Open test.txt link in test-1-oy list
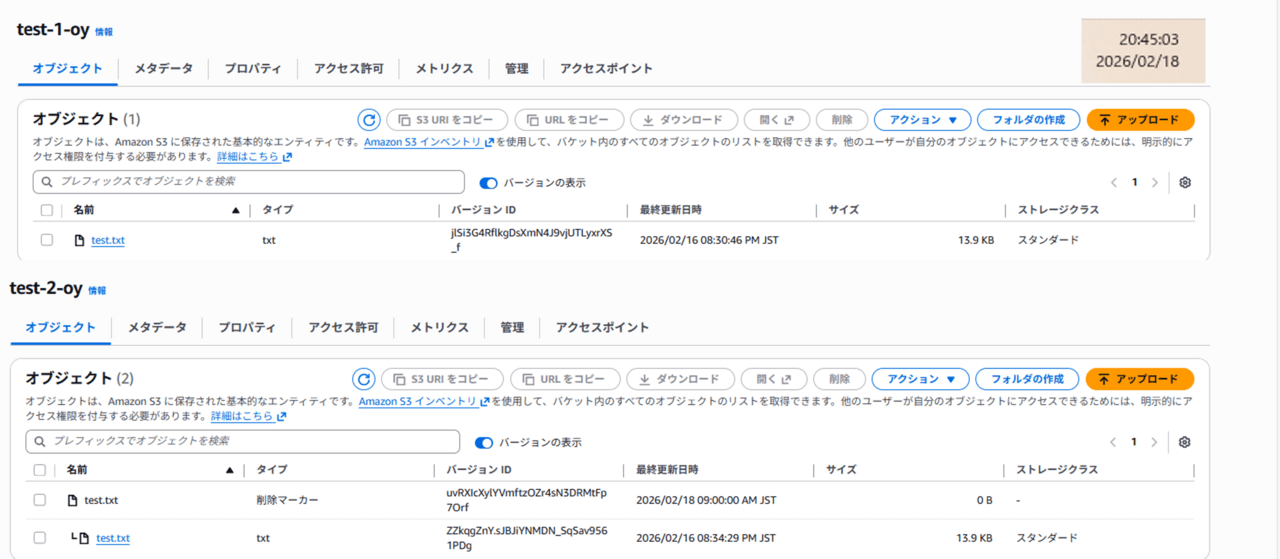Screen dimensions: 1280x559 pyautogui.click(x=108, y=240)
